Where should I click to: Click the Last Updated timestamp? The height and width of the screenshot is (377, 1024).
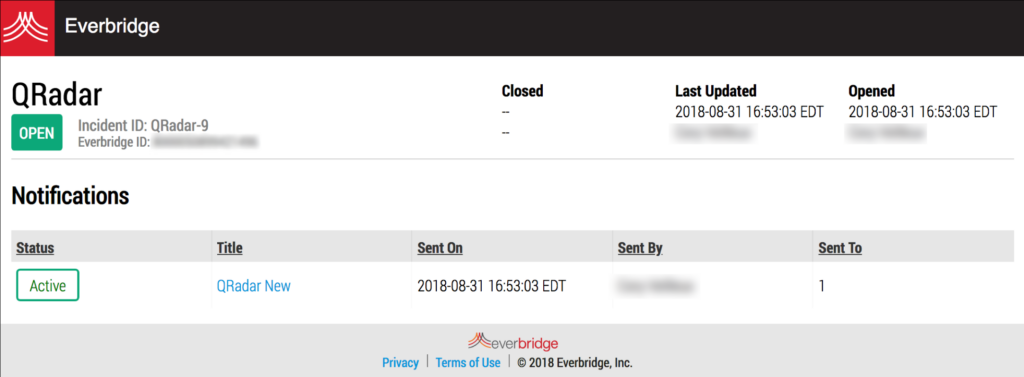point(749,112)
